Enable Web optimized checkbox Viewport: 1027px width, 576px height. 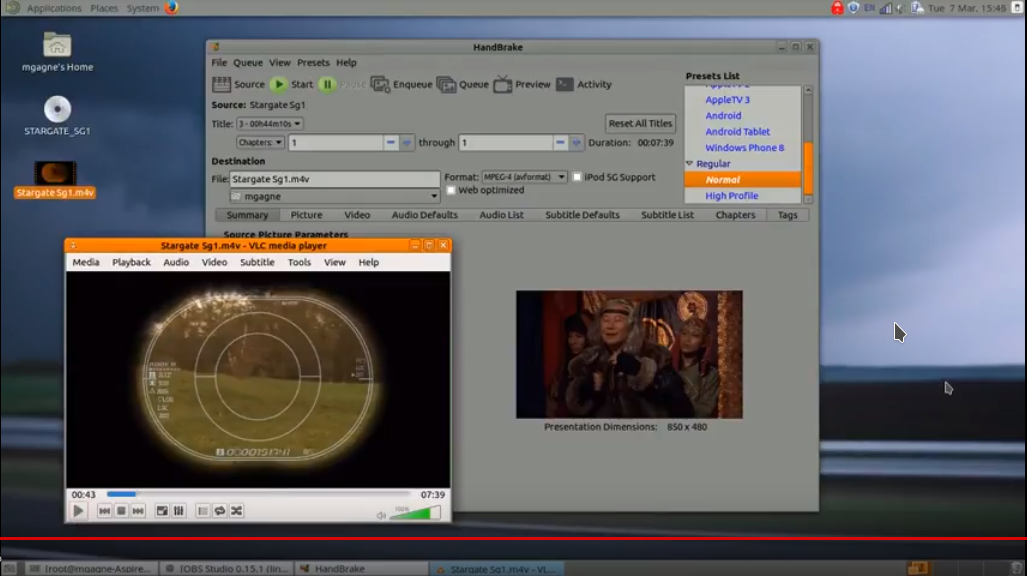[451, 190]
